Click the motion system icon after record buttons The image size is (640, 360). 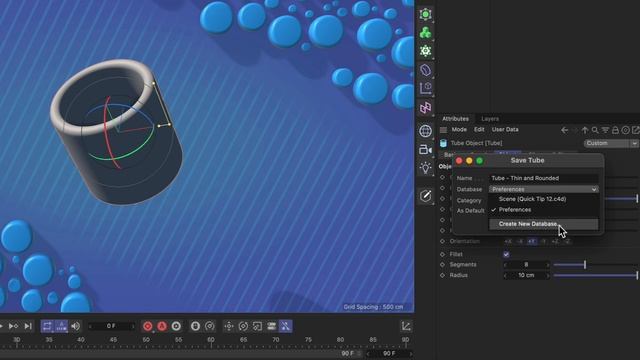196,326
